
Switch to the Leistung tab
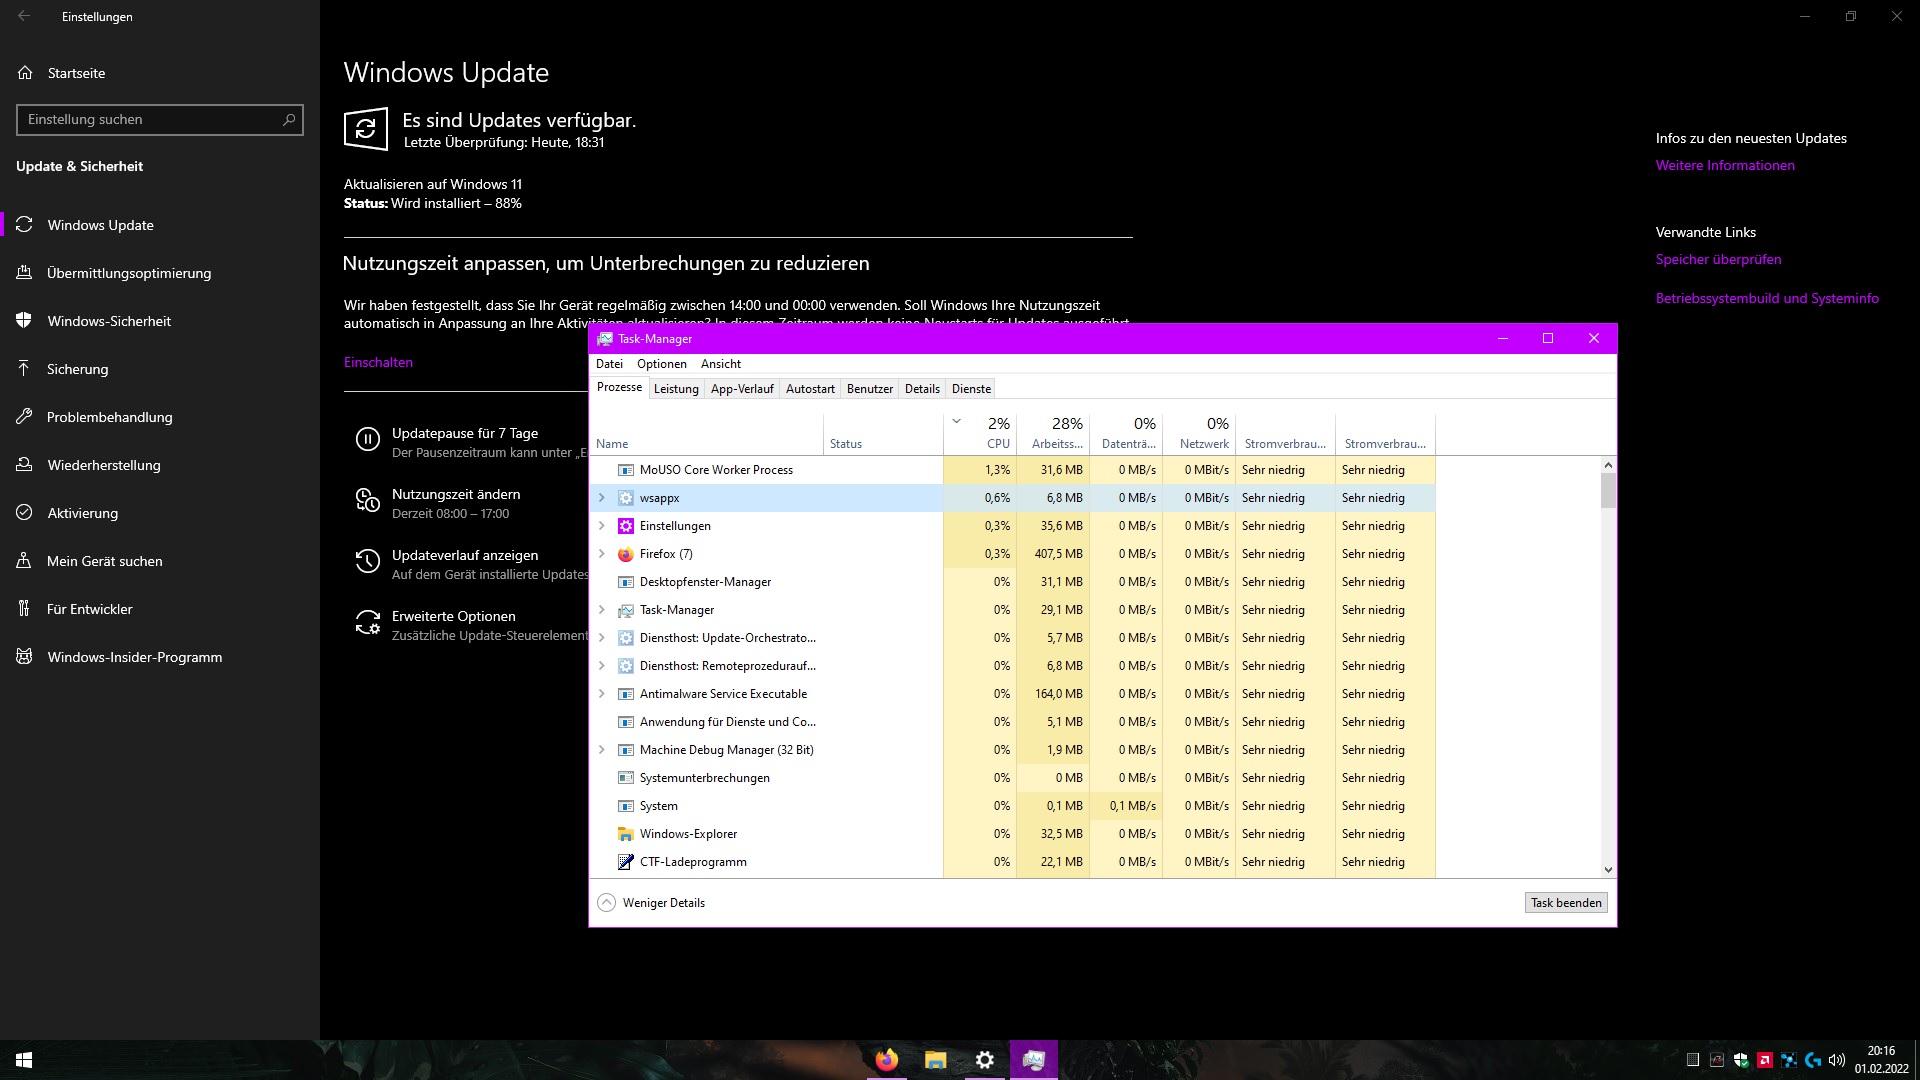coord(676,389)
